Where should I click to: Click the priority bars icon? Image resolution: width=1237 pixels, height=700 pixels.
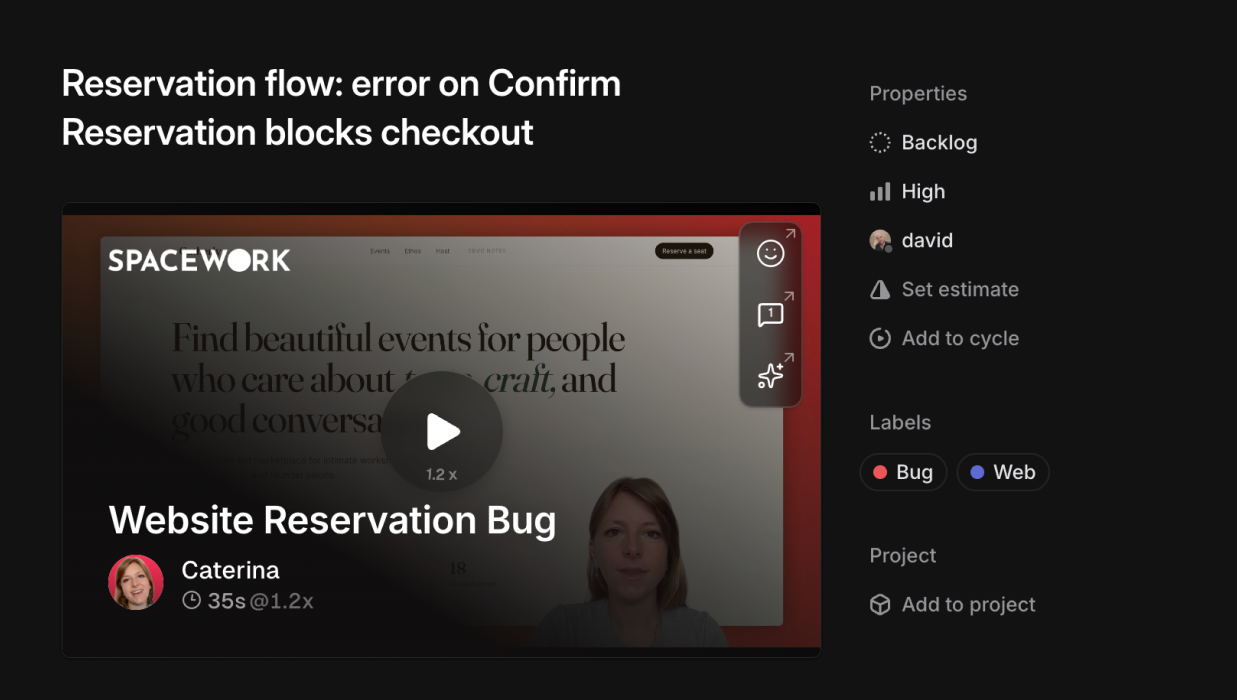pos(880,191)
